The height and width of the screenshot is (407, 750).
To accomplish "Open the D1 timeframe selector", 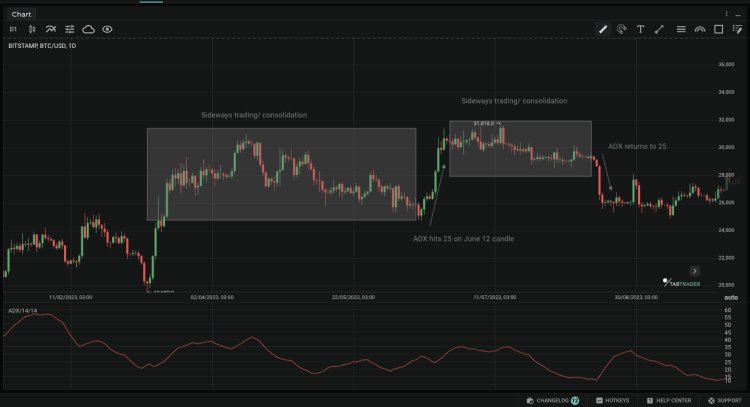I will pyautogui.click(x=14, y=29).
